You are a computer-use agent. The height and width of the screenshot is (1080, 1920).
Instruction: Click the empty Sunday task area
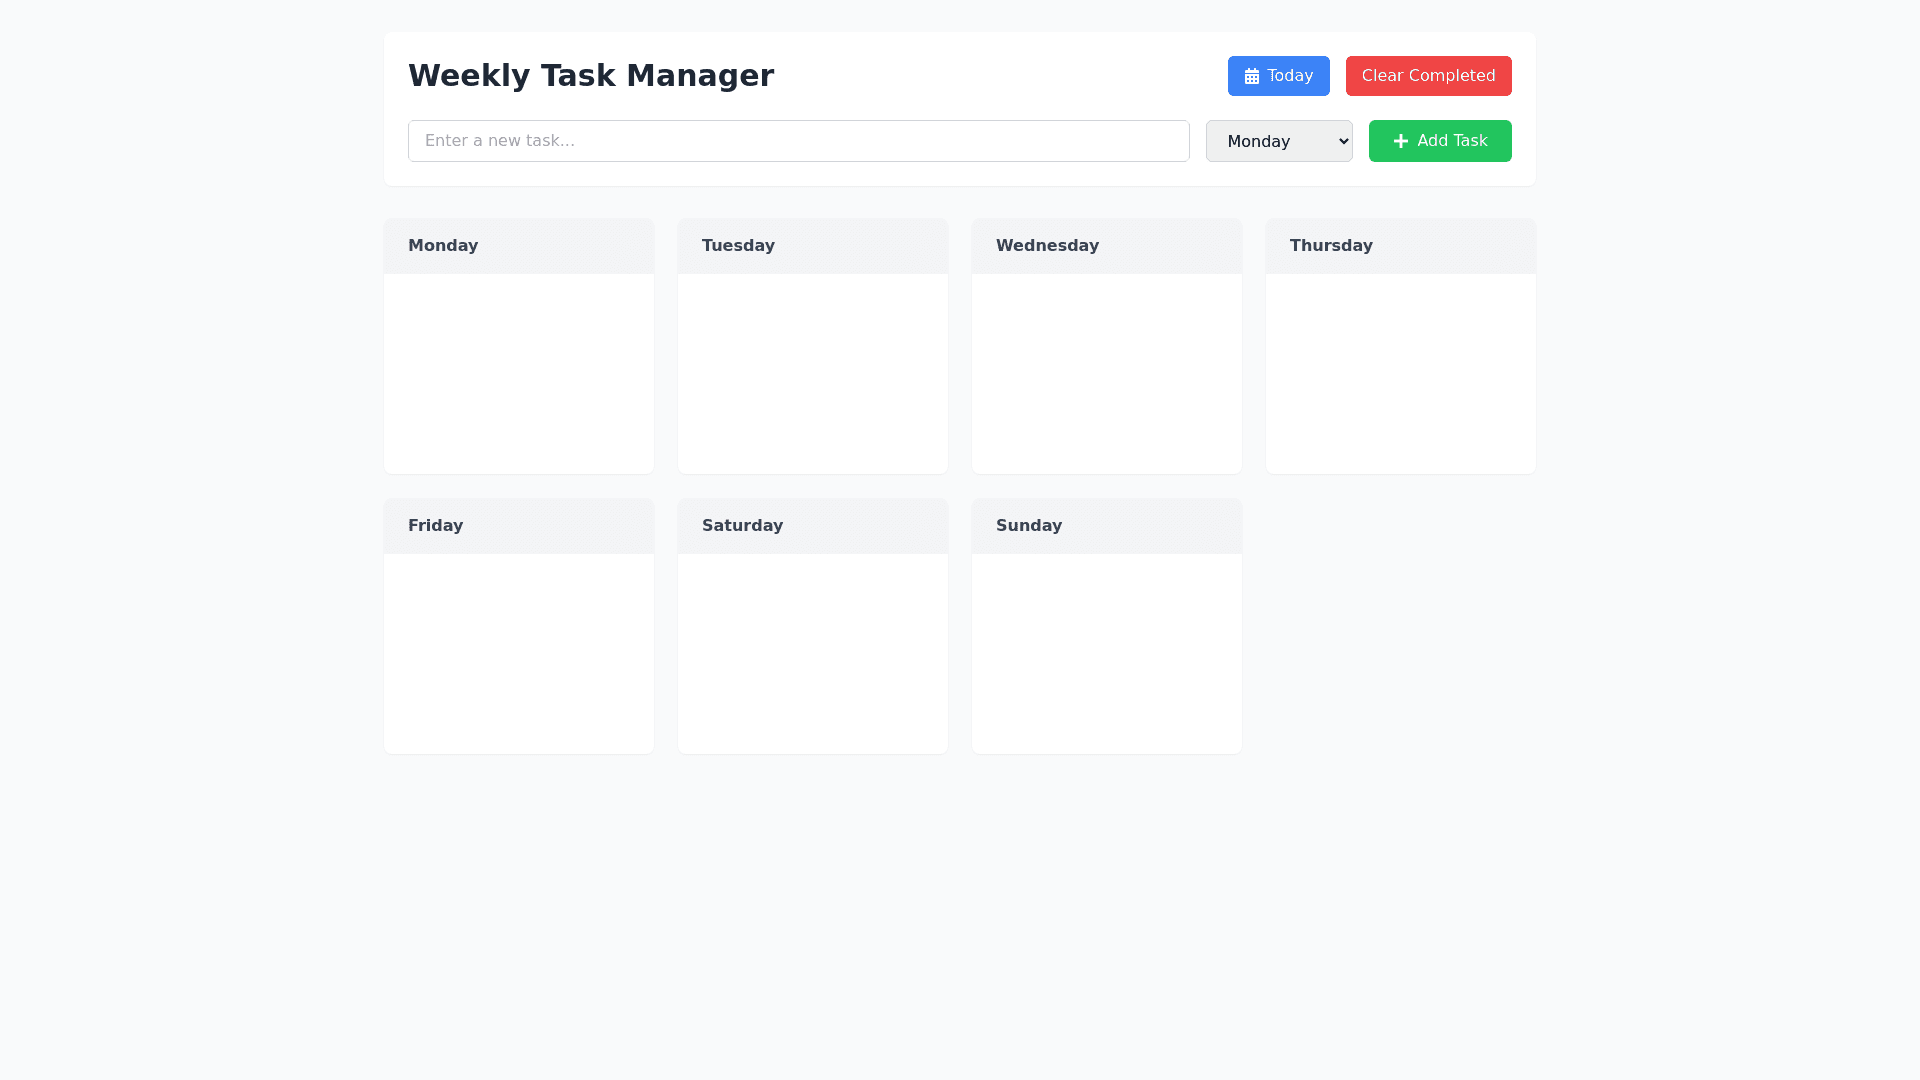(1106, 652)
